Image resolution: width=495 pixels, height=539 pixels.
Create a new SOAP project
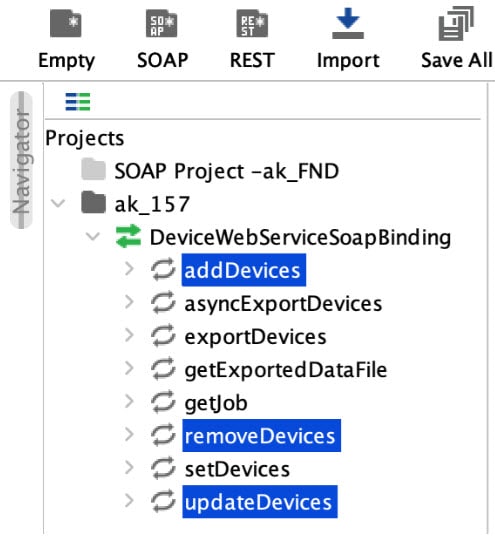coord(162,38)
